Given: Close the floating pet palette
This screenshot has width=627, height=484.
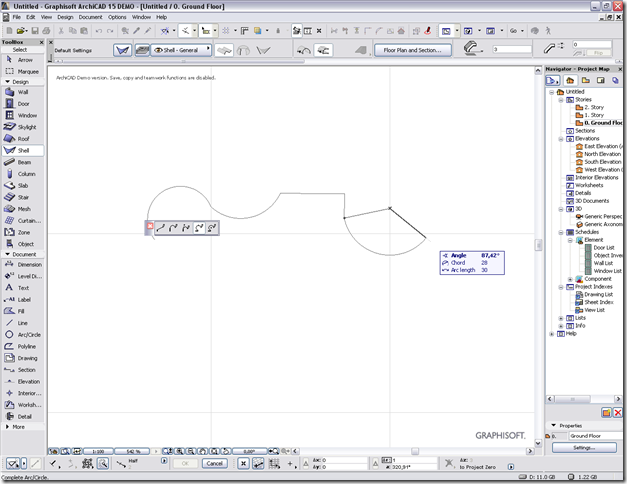Looking at the screenshot, I should 150,226.
